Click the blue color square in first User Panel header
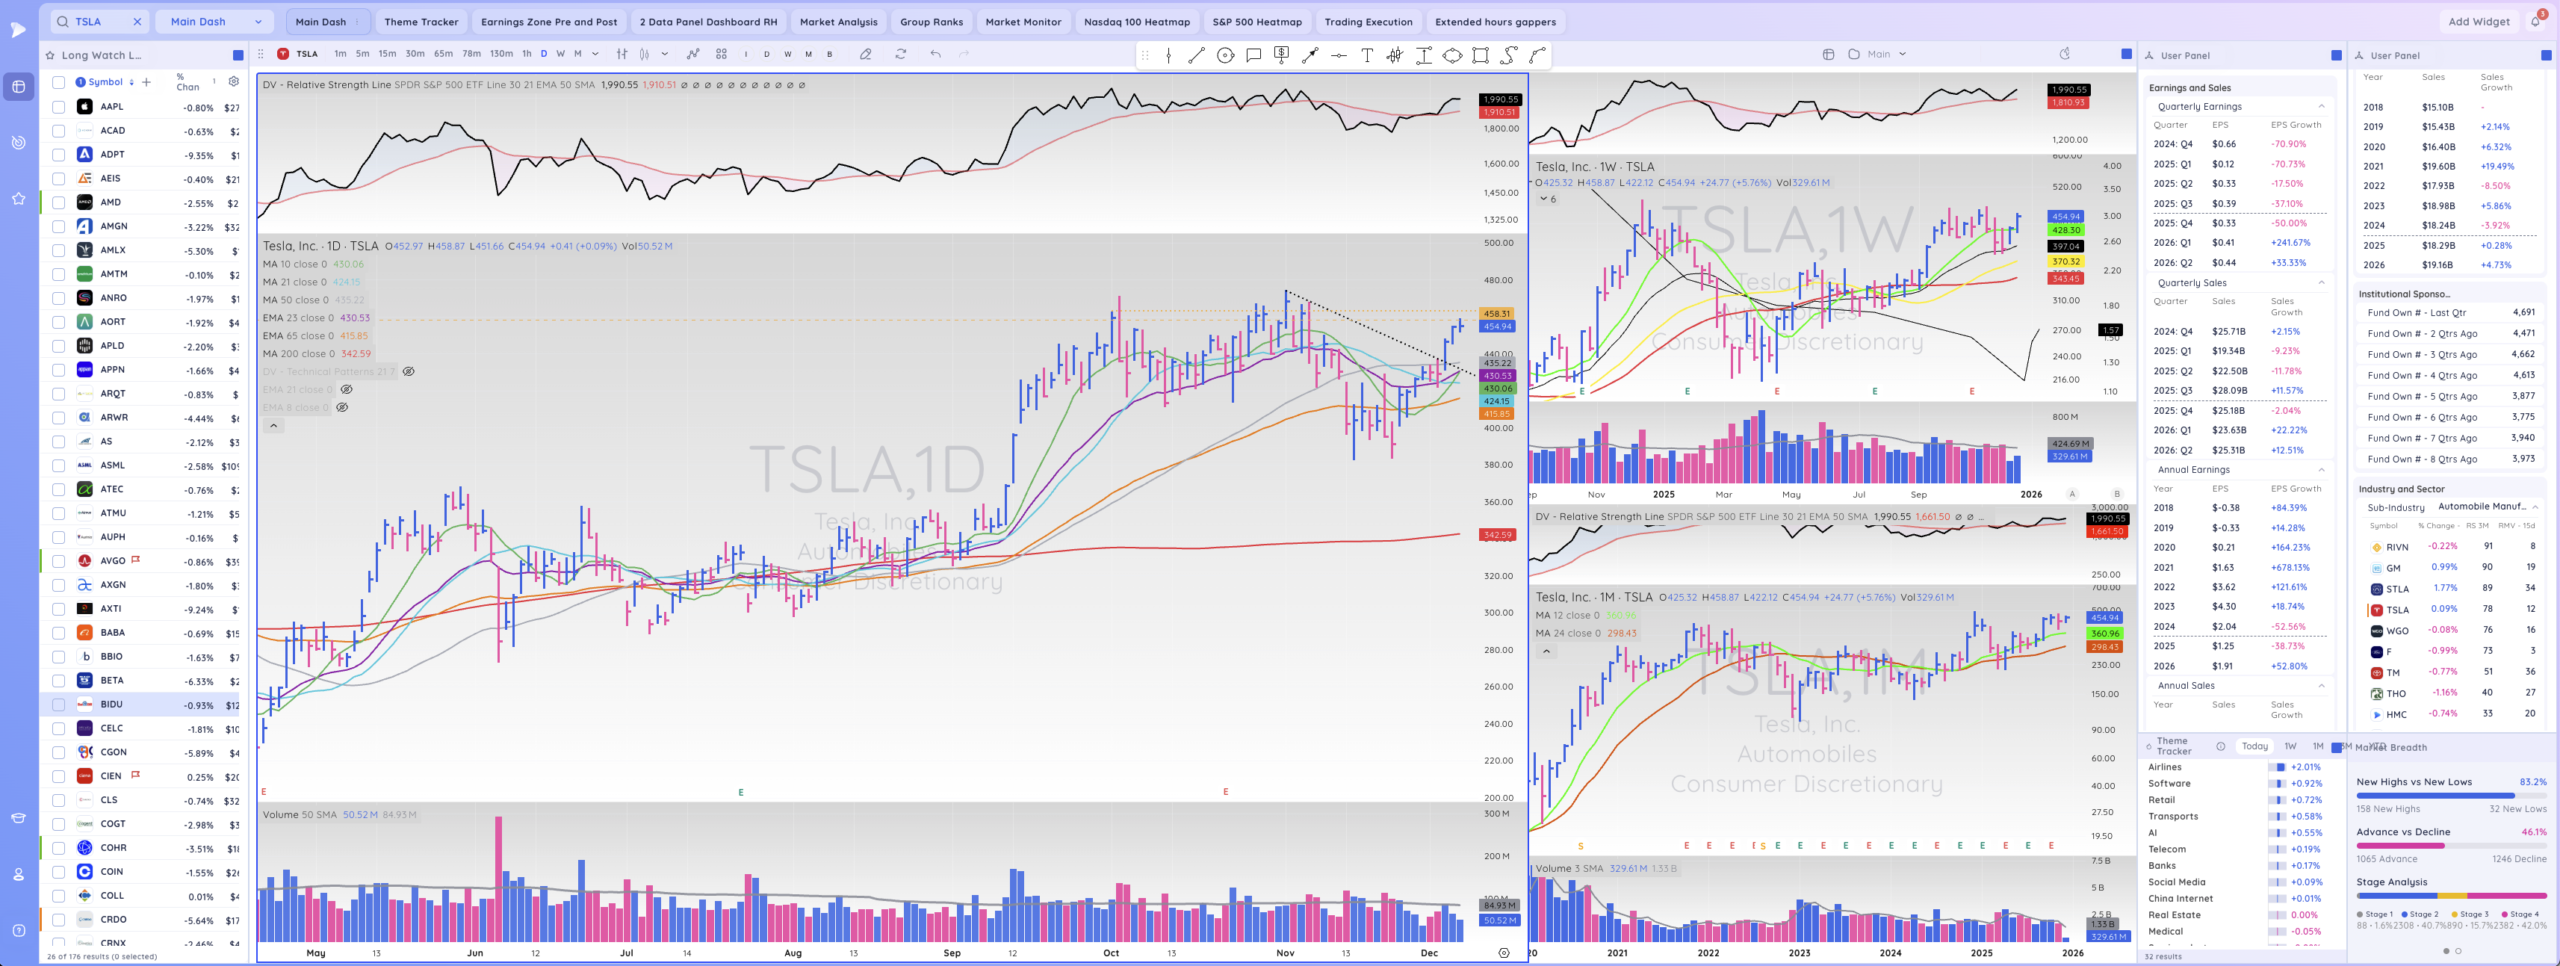The image size is (2560, 966). pyautogui.click(x=2336, y=55)
